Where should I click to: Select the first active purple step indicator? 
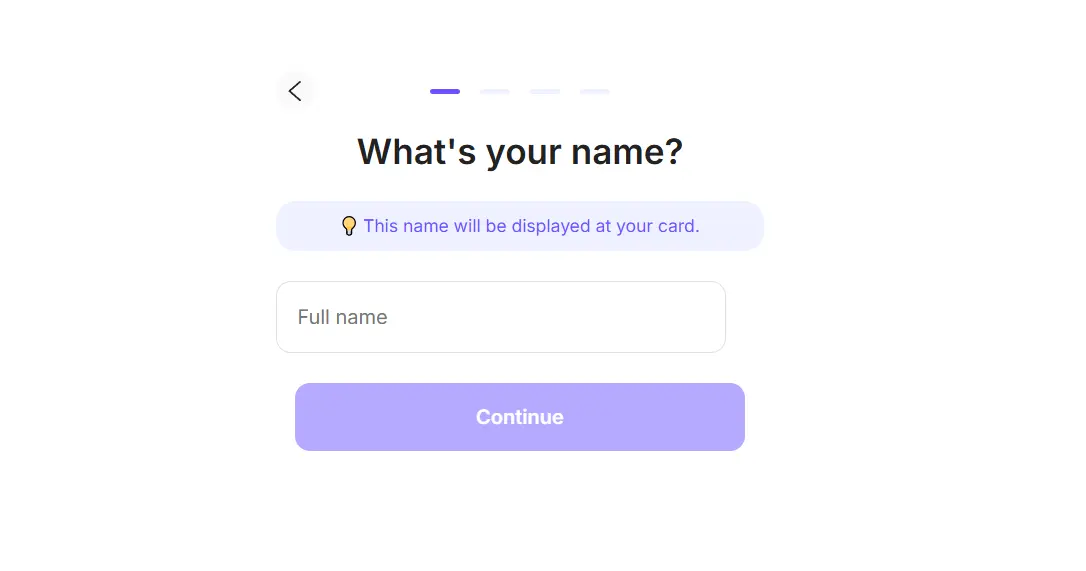pos(445,91)
